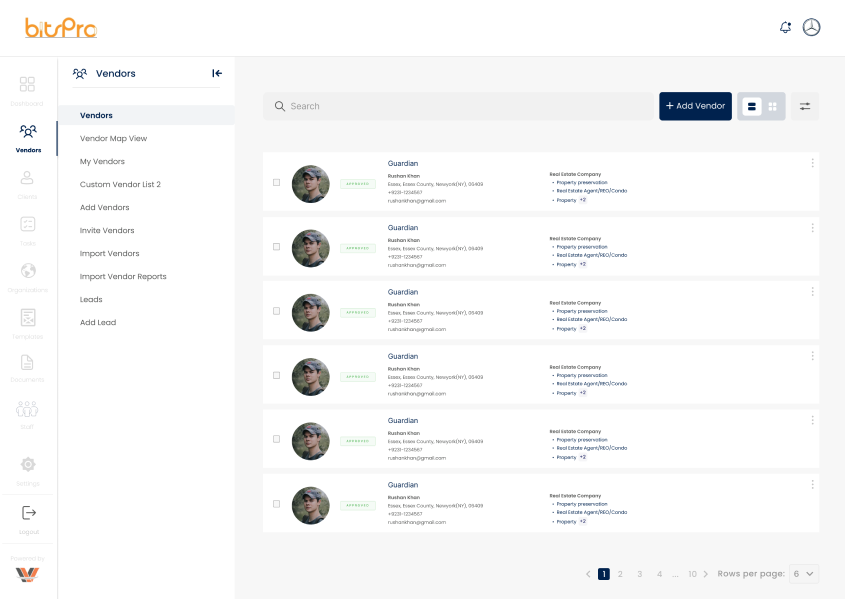Image resolution: width=845 pixels, height=599 pixels.
Task: Go to Dashboard in the sidebar
Action: click(27, 90)
